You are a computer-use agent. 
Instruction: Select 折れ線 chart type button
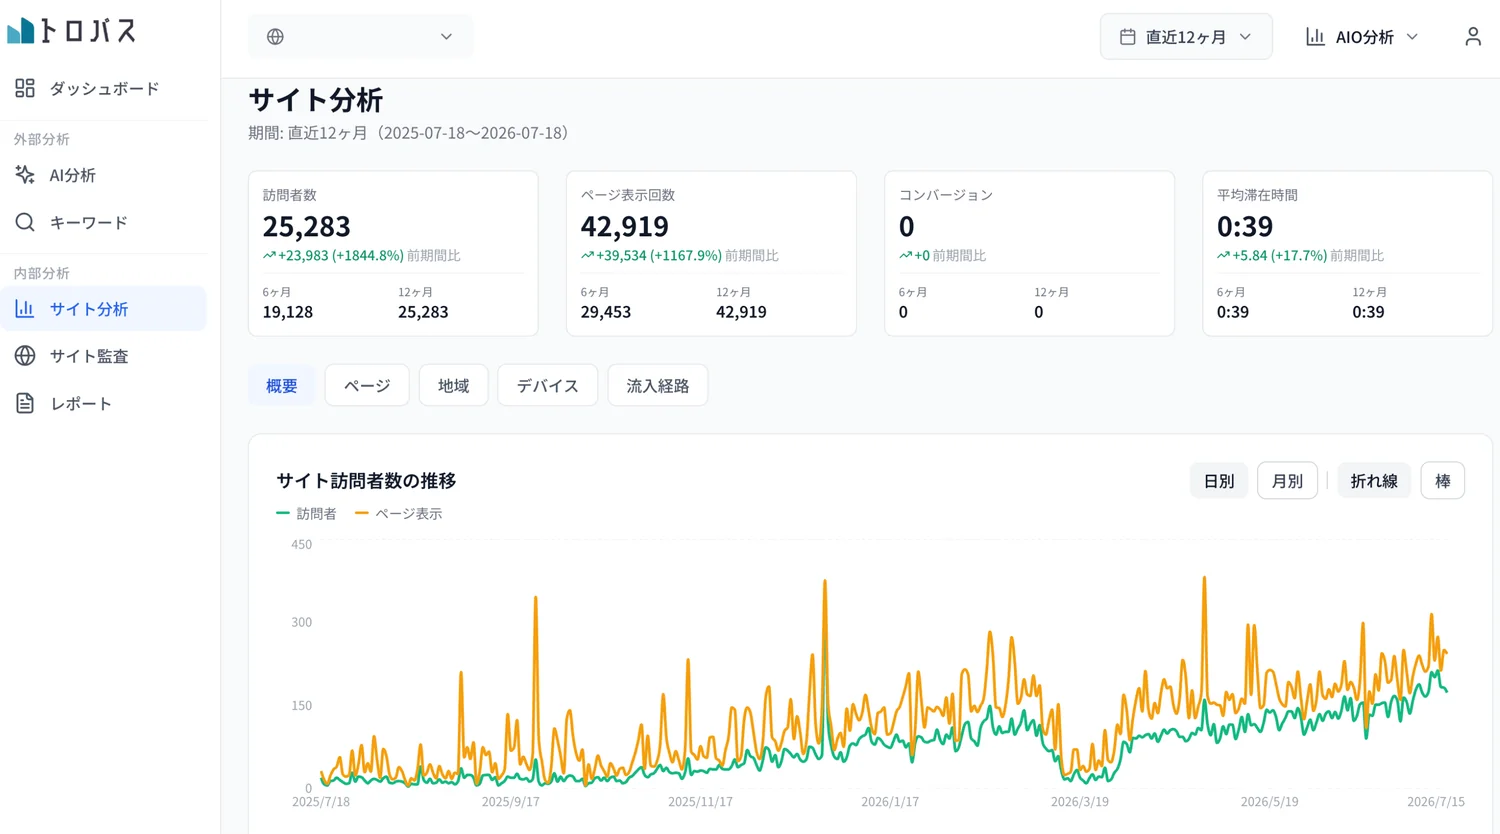click(1374, 481)
